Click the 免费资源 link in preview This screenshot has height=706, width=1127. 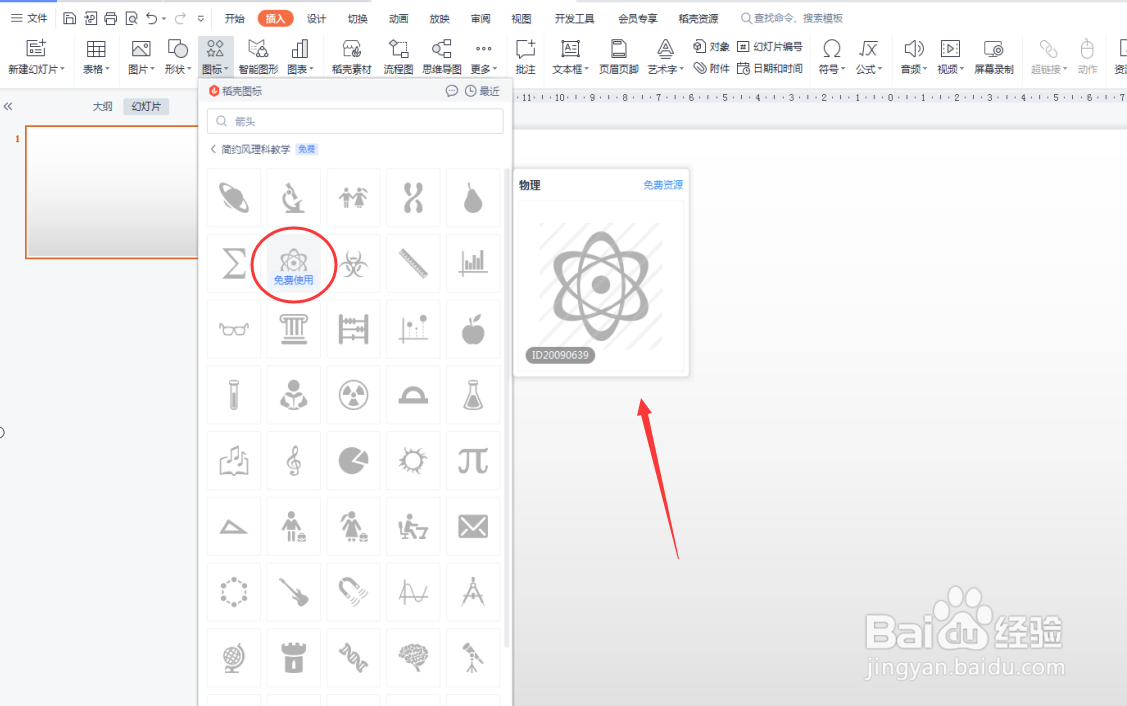[x=663, y=185]
